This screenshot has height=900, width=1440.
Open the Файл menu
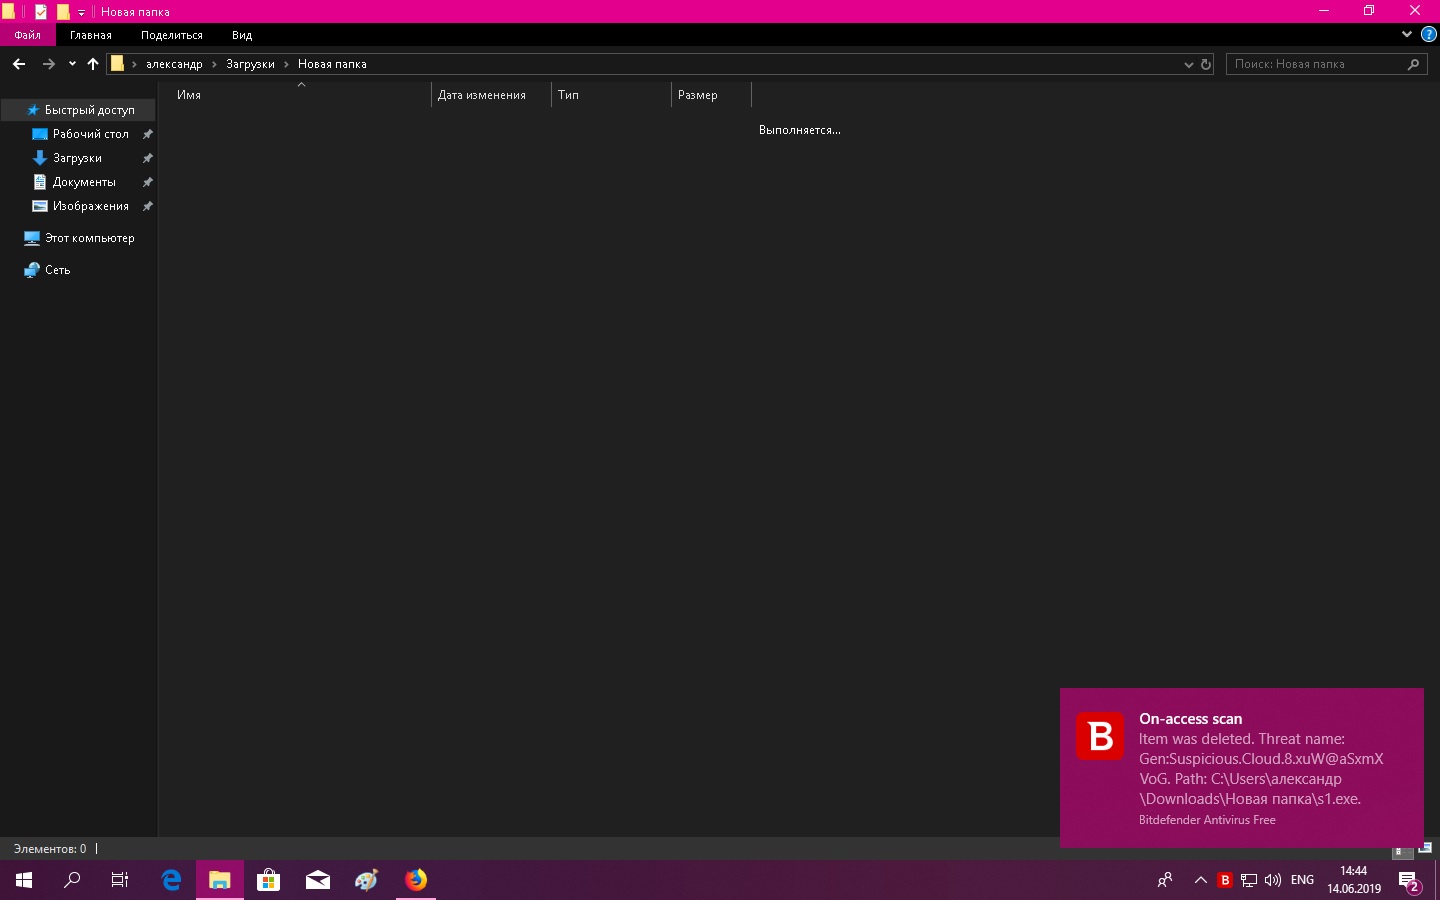(27, 35)
